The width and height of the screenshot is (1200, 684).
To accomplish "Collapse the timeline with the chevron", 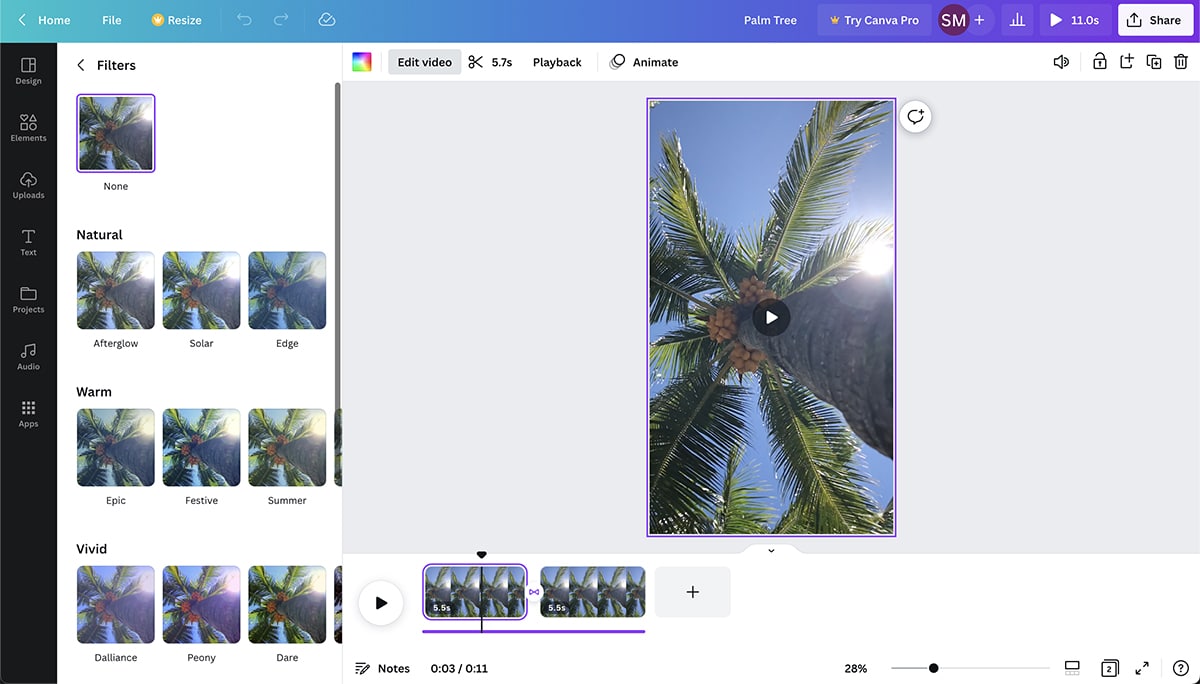I will [x=770, y=549].
